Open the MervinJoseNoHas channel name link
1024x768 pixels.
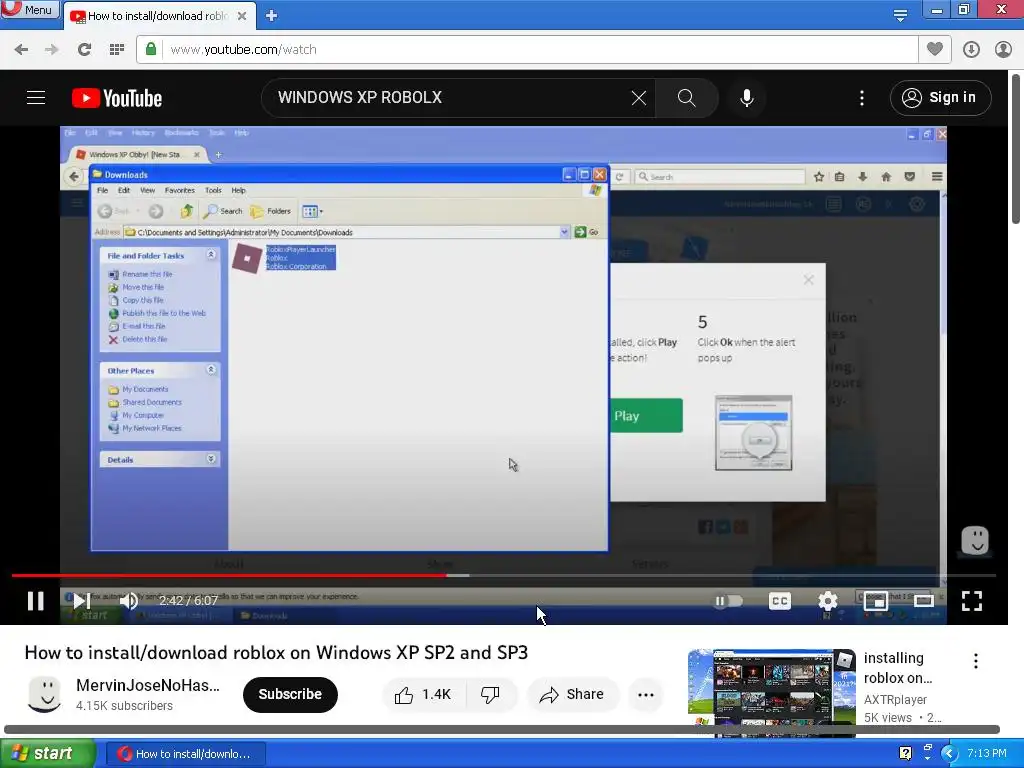point(148,685)
